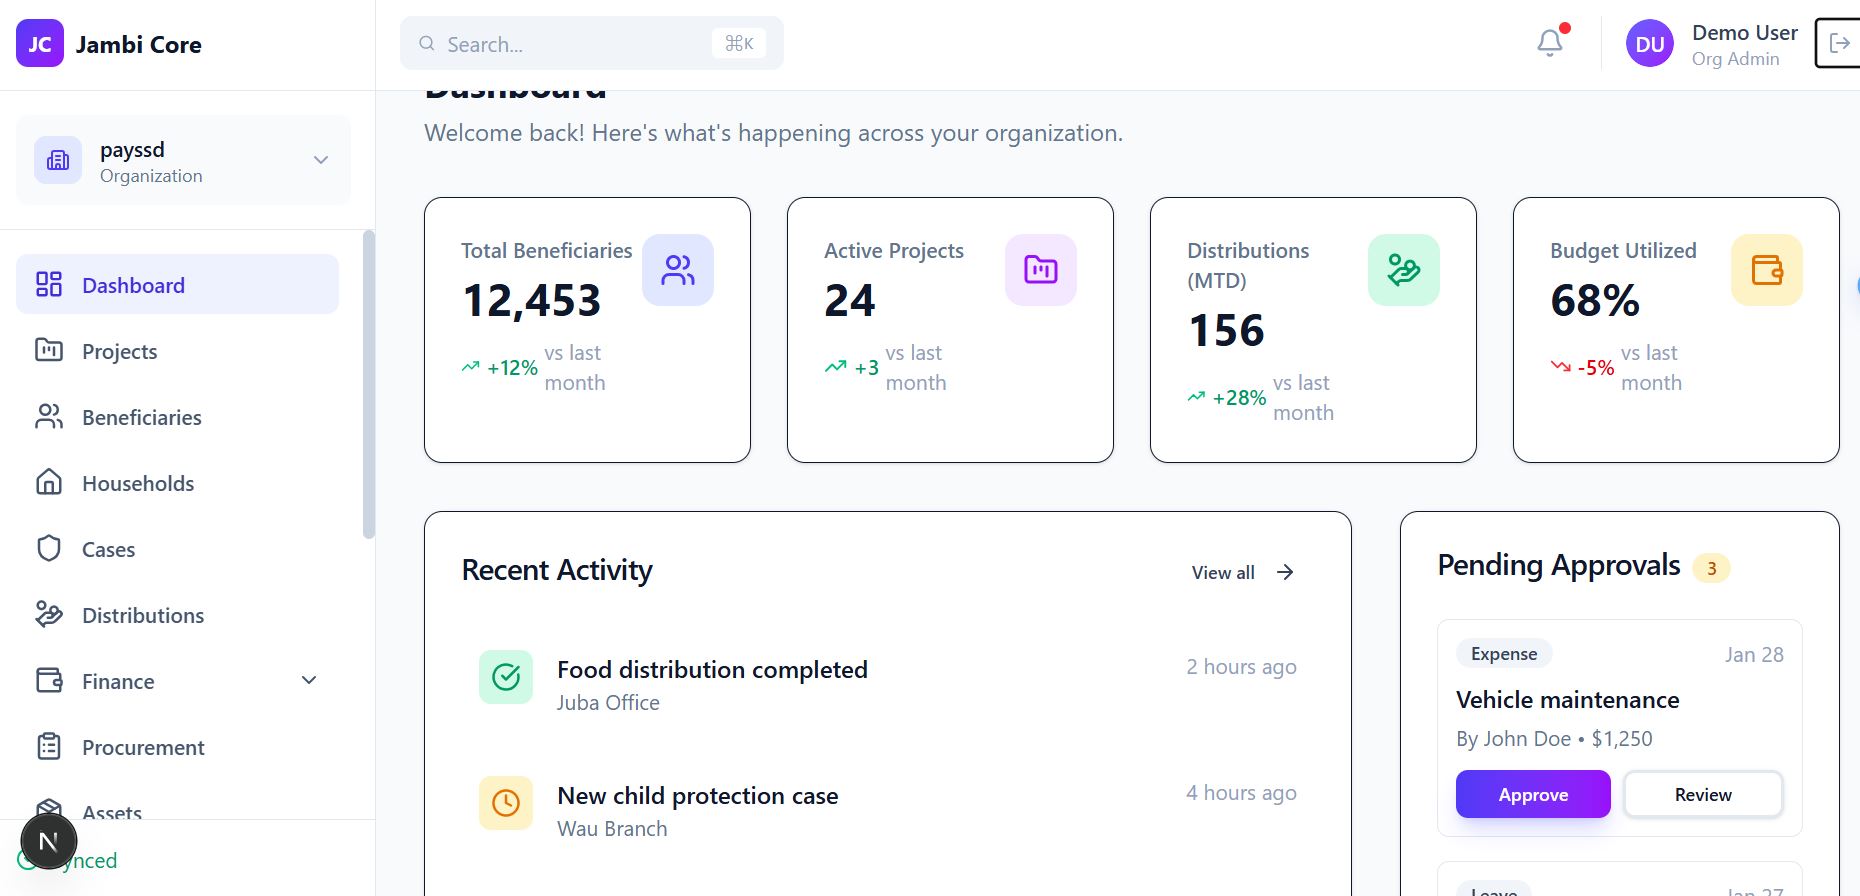Go to Projects in the sidebar
Image resolution: width=1860 pixels, height=896 pixels.
click(120, 352)
